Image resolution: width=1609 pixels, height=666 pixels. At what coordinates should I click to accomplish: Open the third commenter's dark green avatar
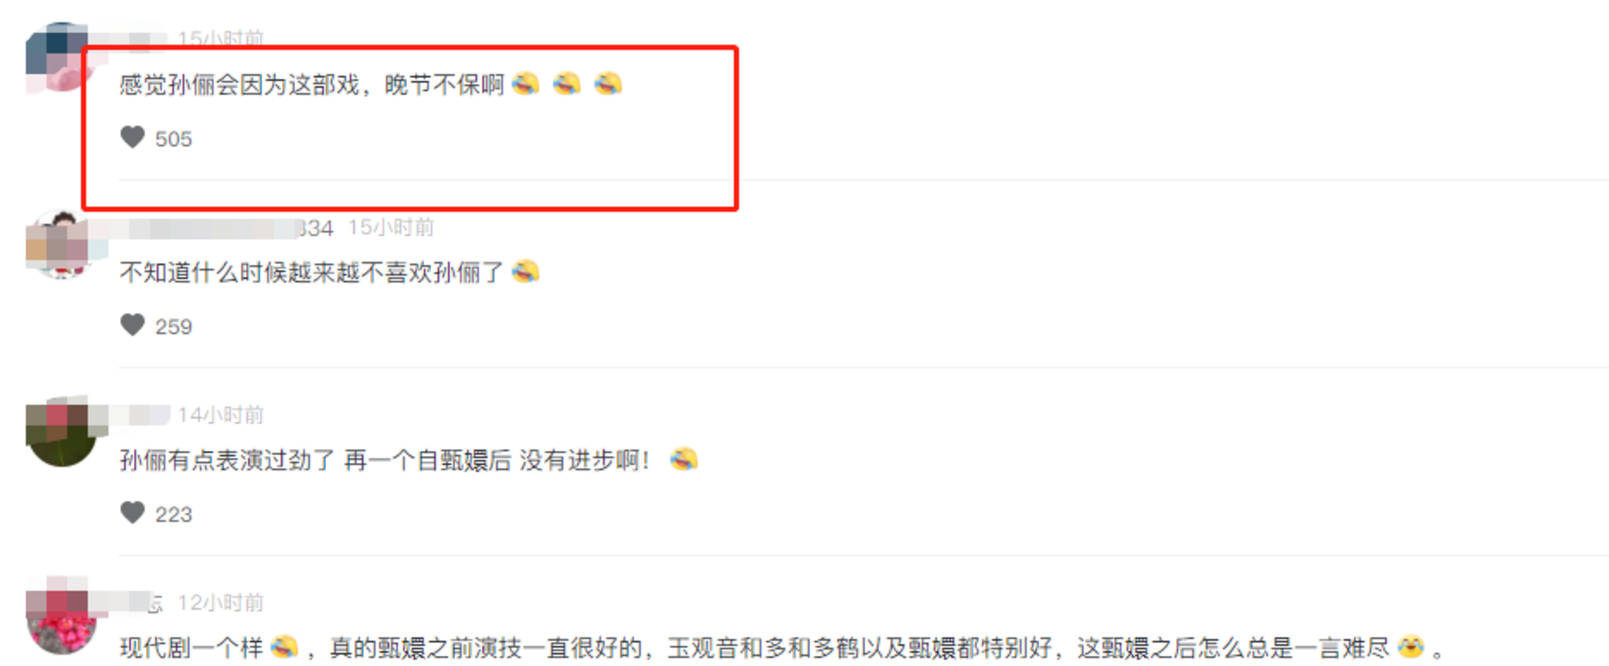coord(61,433)
